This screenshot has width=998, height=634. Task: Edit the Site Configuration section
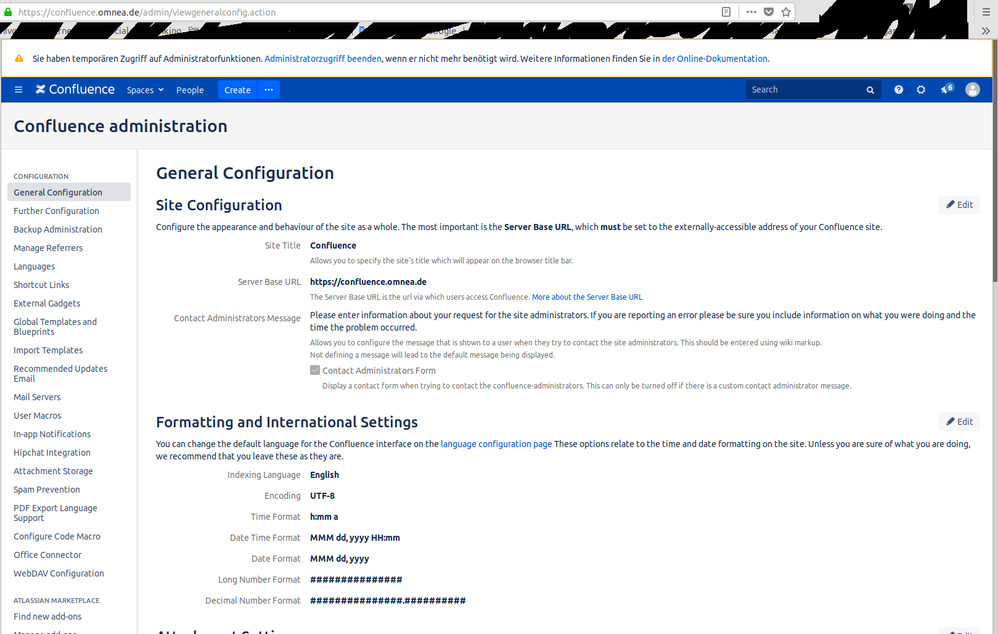959,204
